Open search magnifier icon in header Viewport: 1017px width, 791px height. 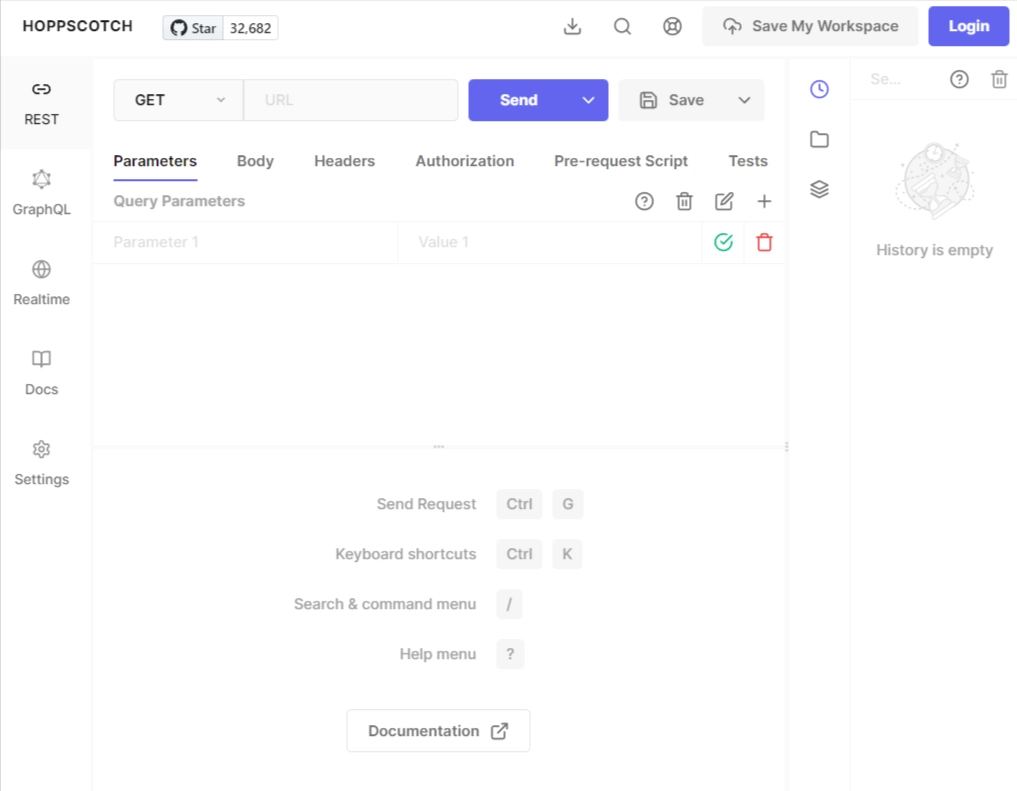pos(622,26)
